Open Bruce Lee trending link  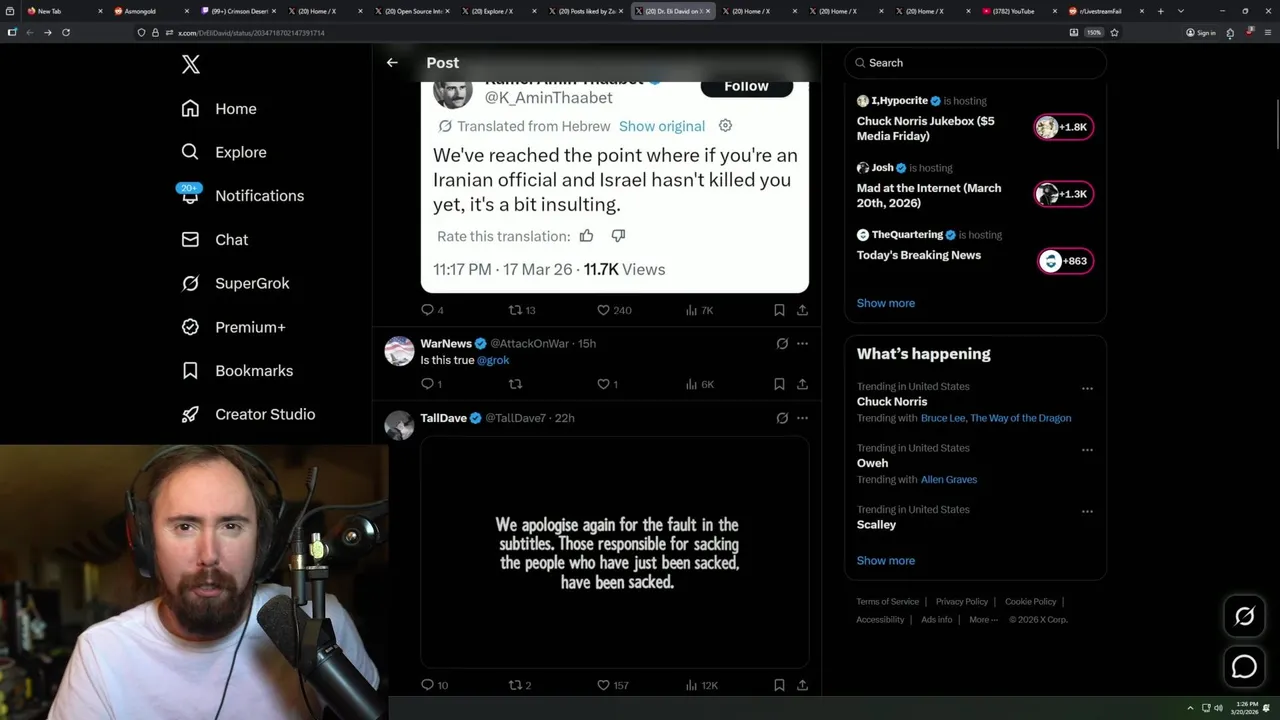(943, 418)
